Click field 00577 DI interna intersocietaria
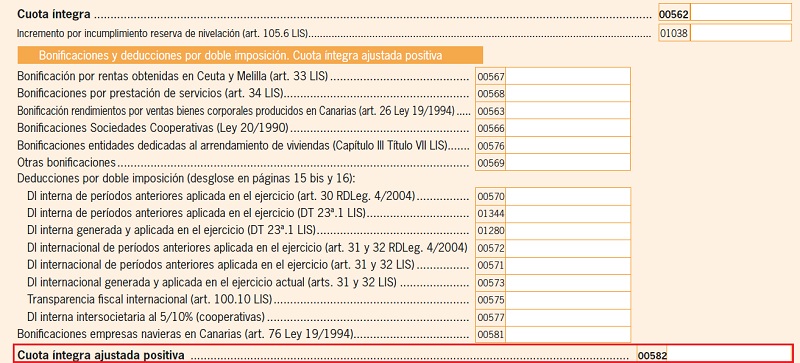 pyautogui.click(x=568, y=318)
